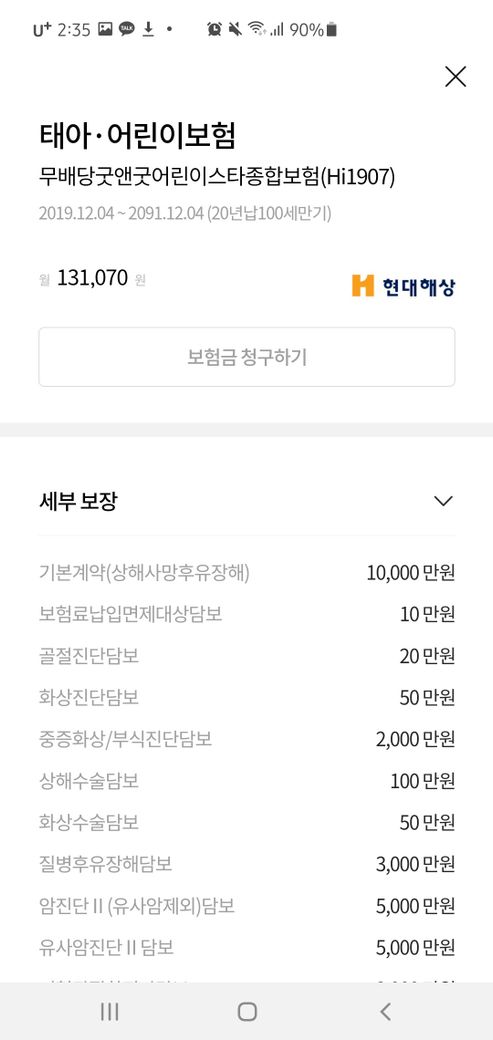Tap the 중증화상/부식진단담보 row
The width and height of the screenshot is (493, 1040).
pos(247,739)
